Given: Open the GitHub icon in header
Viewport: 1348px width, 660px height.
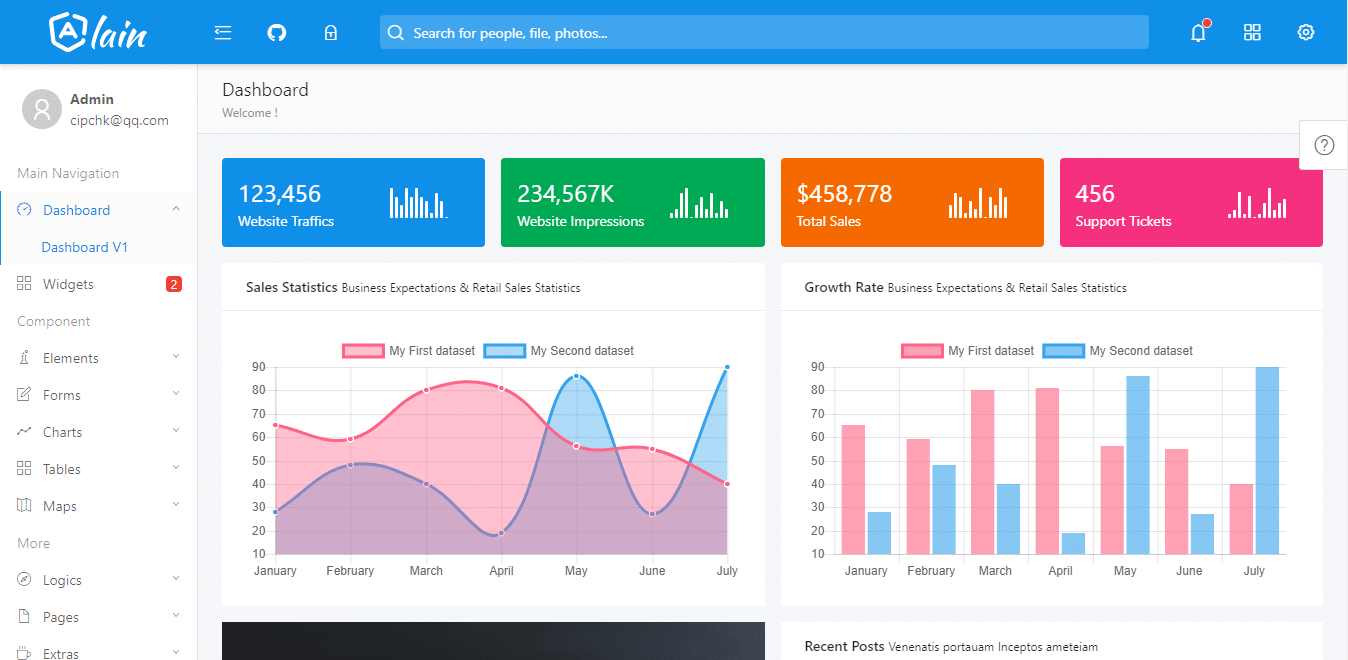Looking at the screenshot, I should point(277,33).
